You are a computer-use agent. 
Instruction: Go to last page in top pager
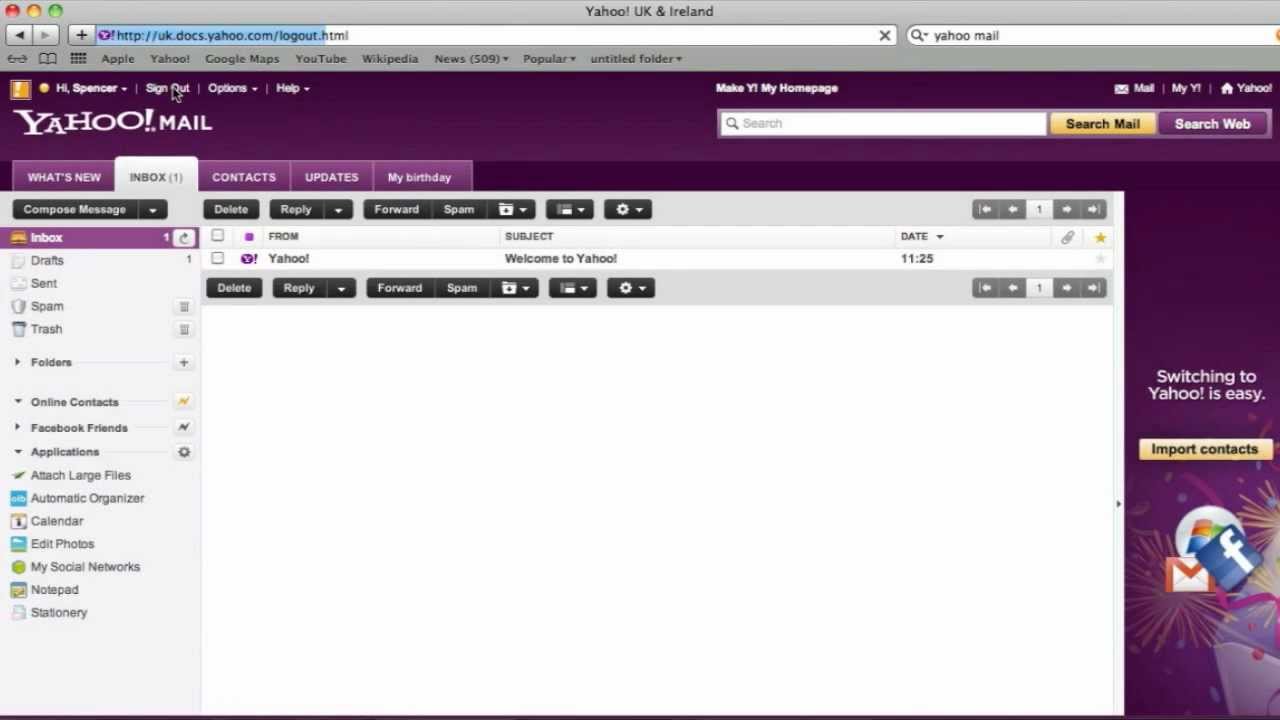pyautogui.click(x=1093, y=209)
